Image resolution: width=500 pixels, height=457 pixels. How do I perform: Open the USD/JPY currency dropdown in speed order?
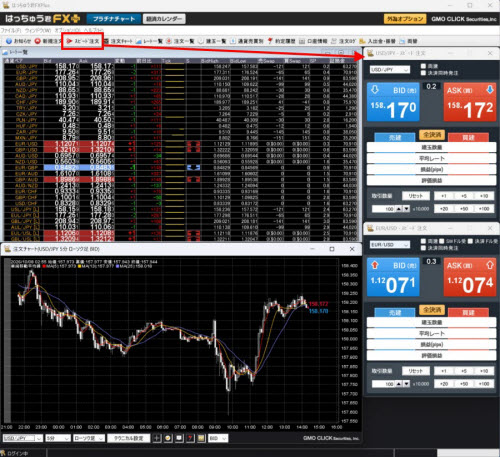pyautogui.click(x=390, y=70)
